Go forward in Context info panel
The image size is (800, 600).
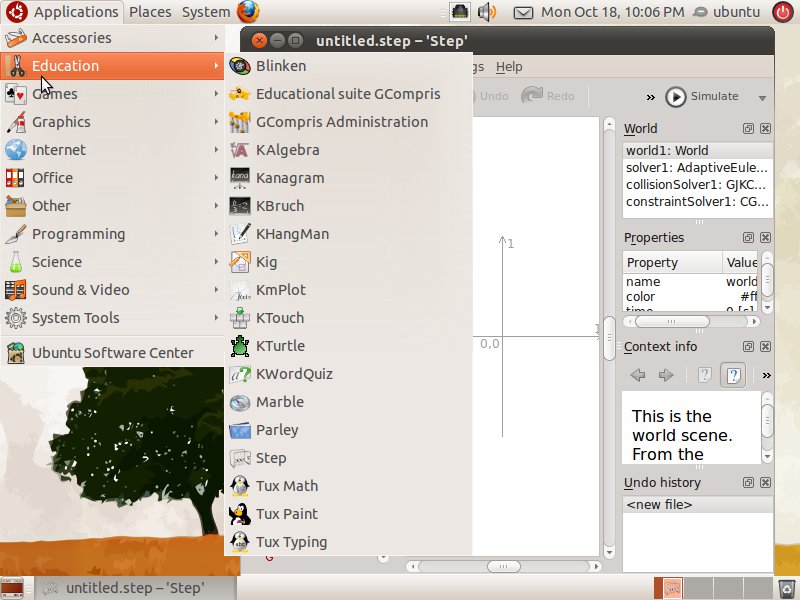pos(666,376)
